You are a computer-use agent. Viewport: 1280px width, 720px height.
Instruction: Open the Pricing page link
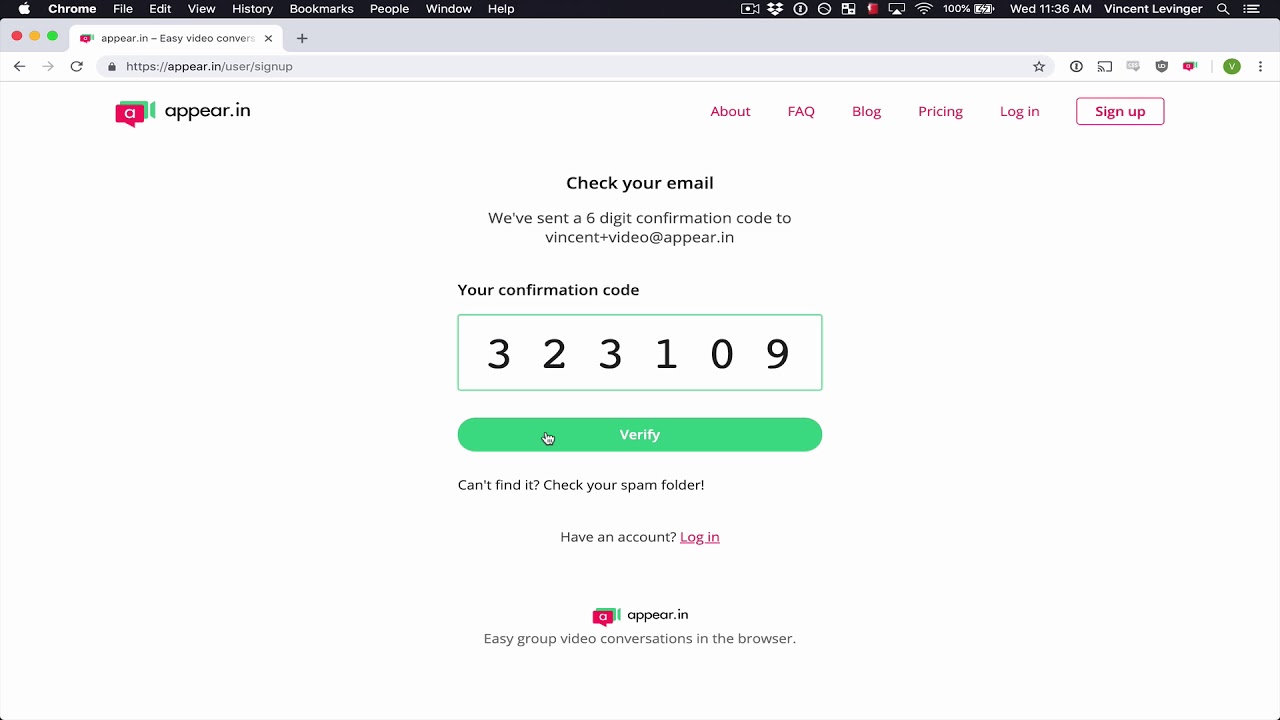[x=940, y=111]
